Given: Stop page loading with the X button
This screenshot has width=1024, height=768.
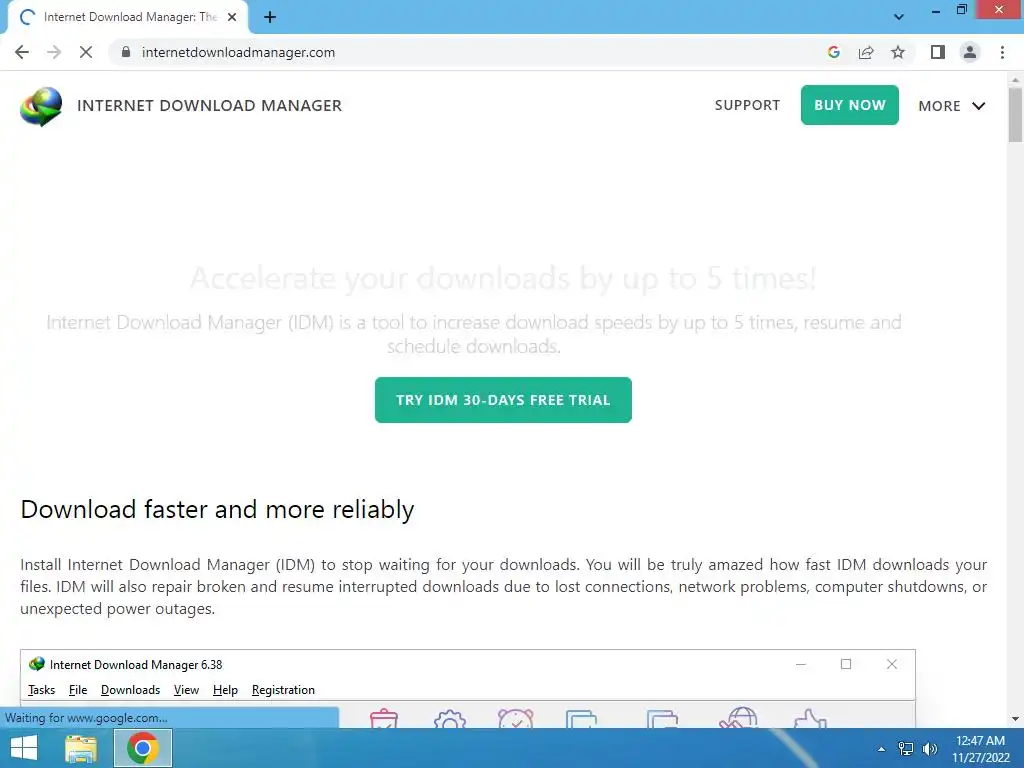Looking at the screenshot, I should [86, 52].
